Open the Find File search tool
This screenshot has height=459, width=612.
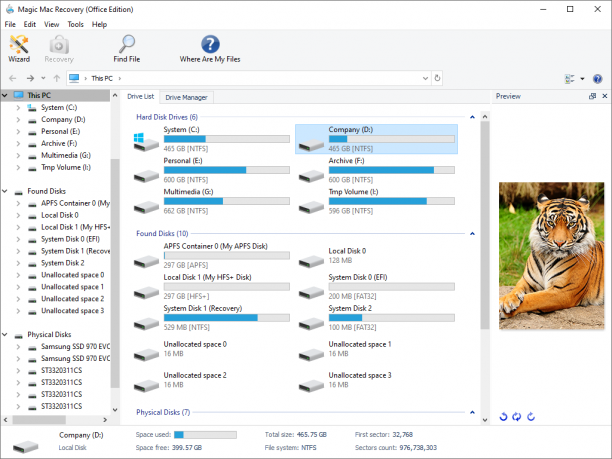(x=126, y=49)
